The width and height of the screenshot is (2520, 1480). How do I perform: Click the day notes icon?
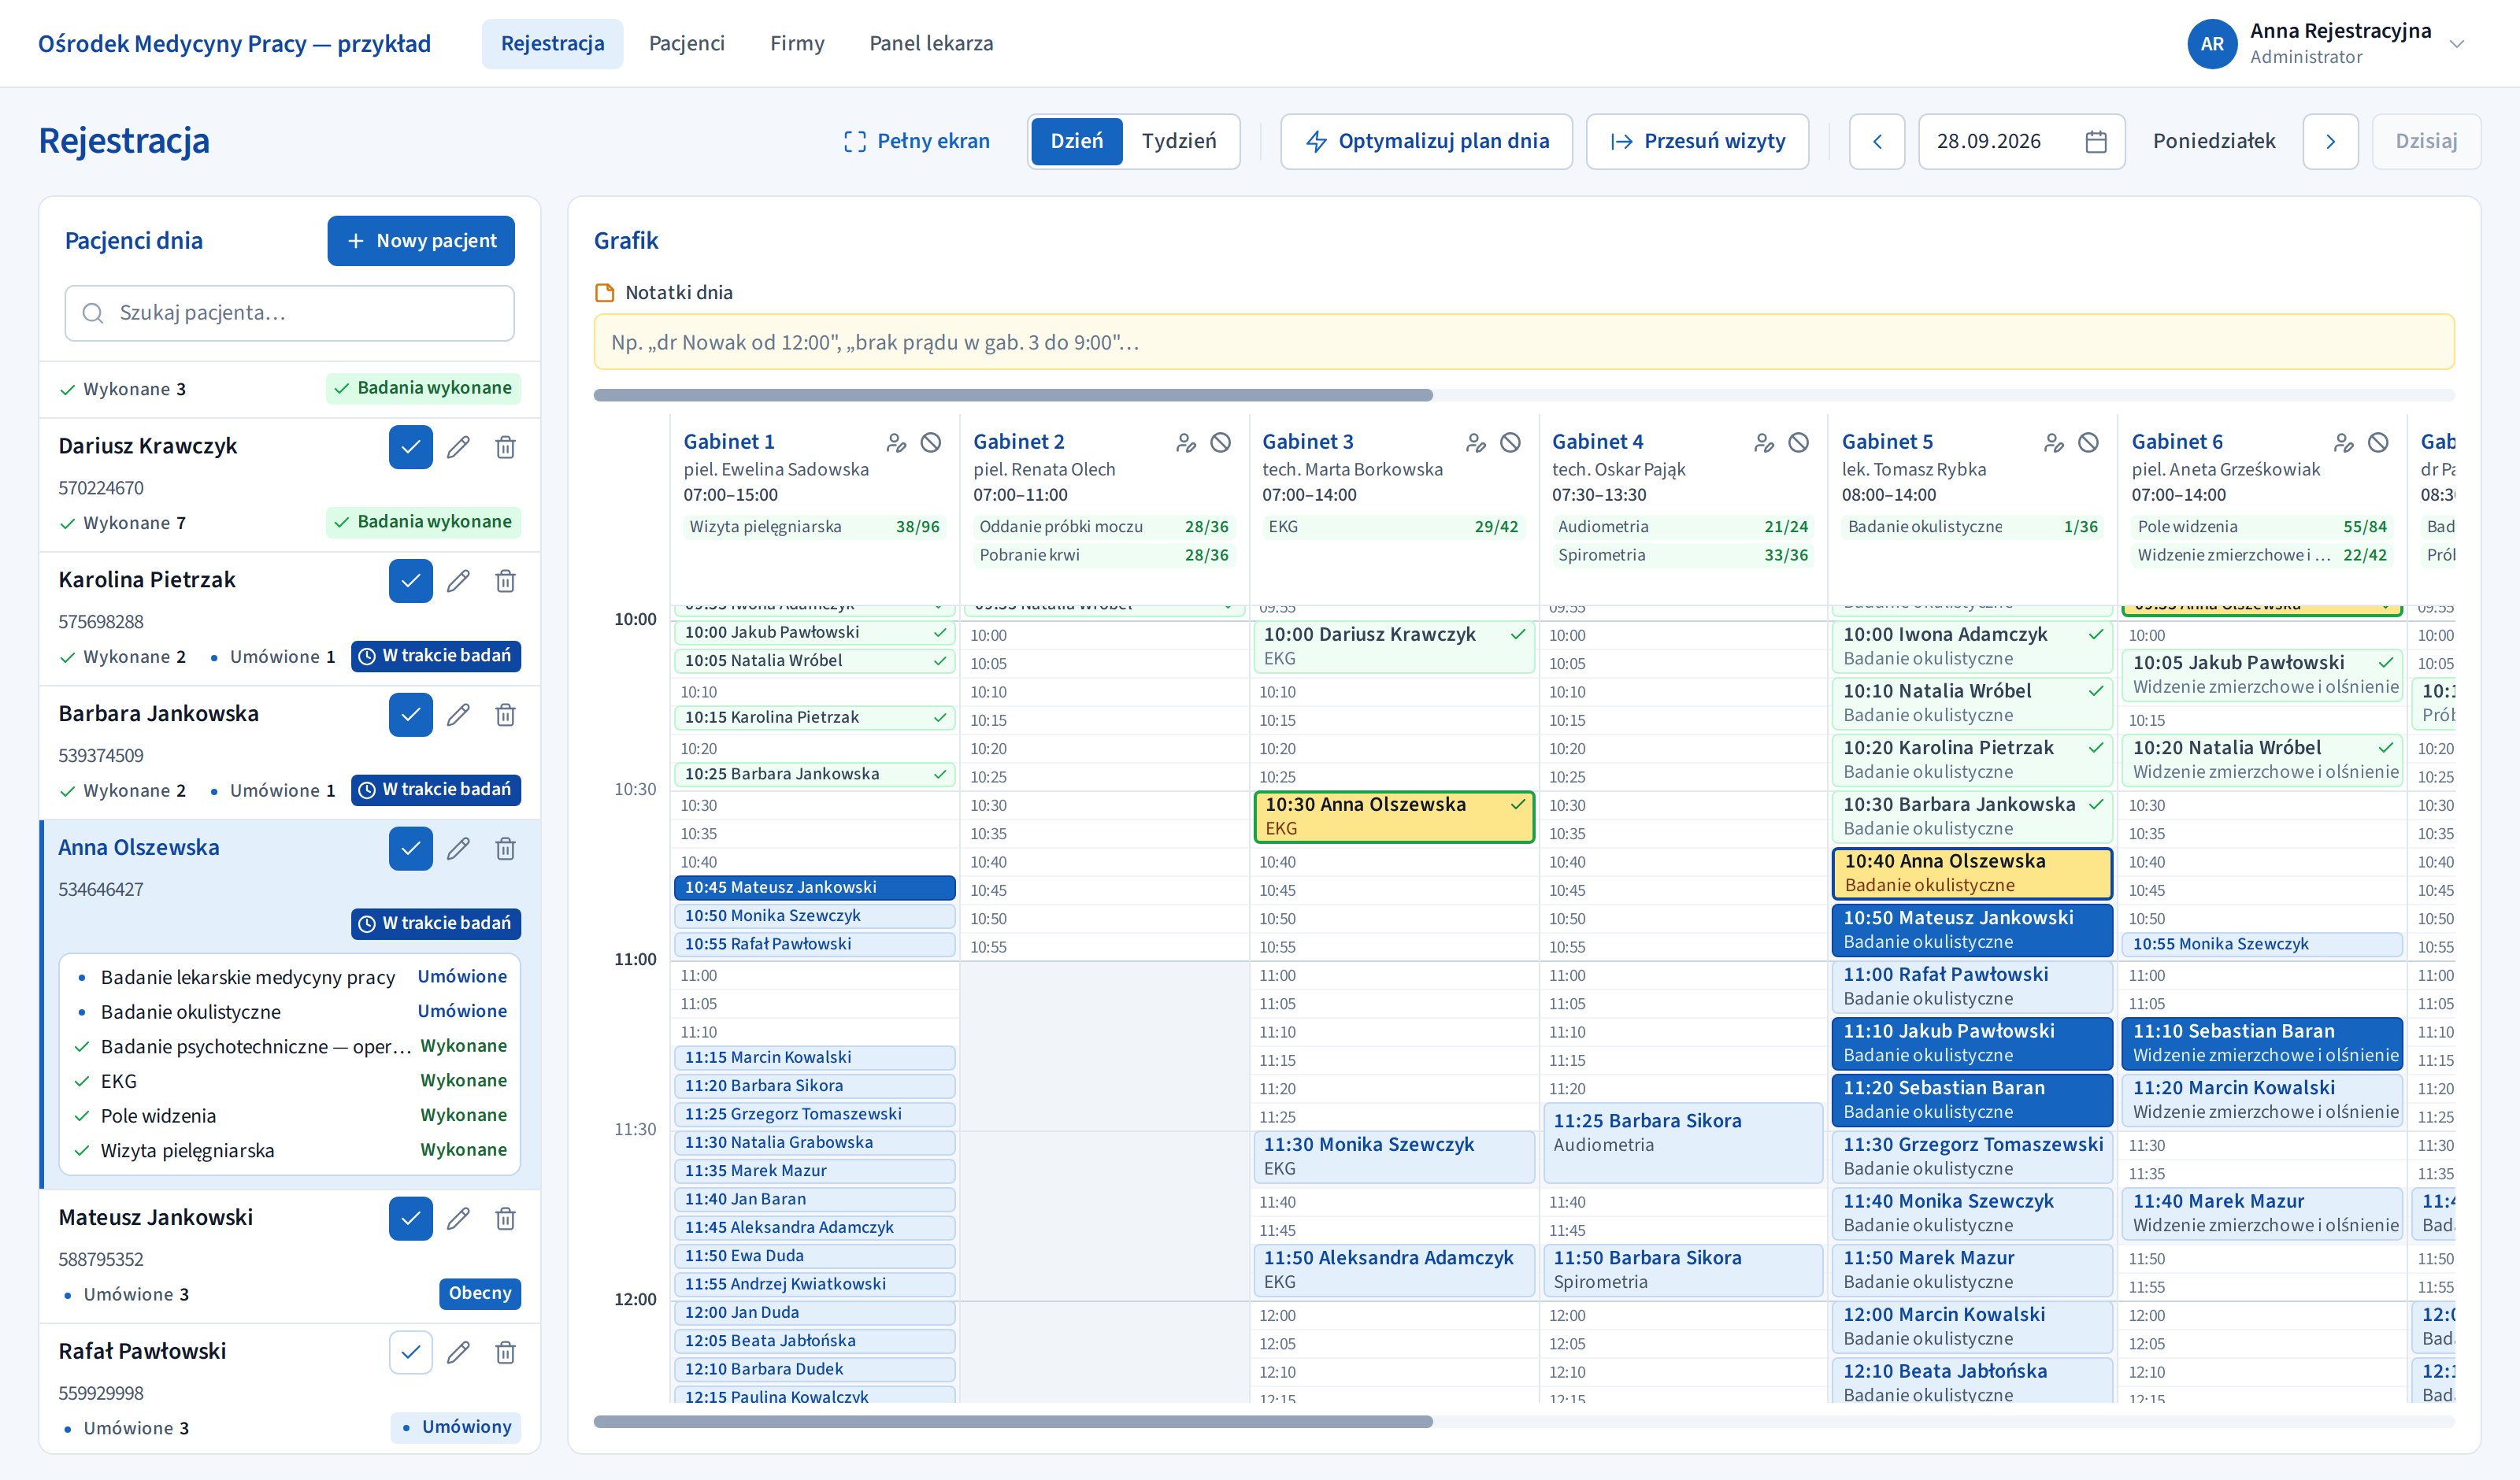click(x=605, y=292)
